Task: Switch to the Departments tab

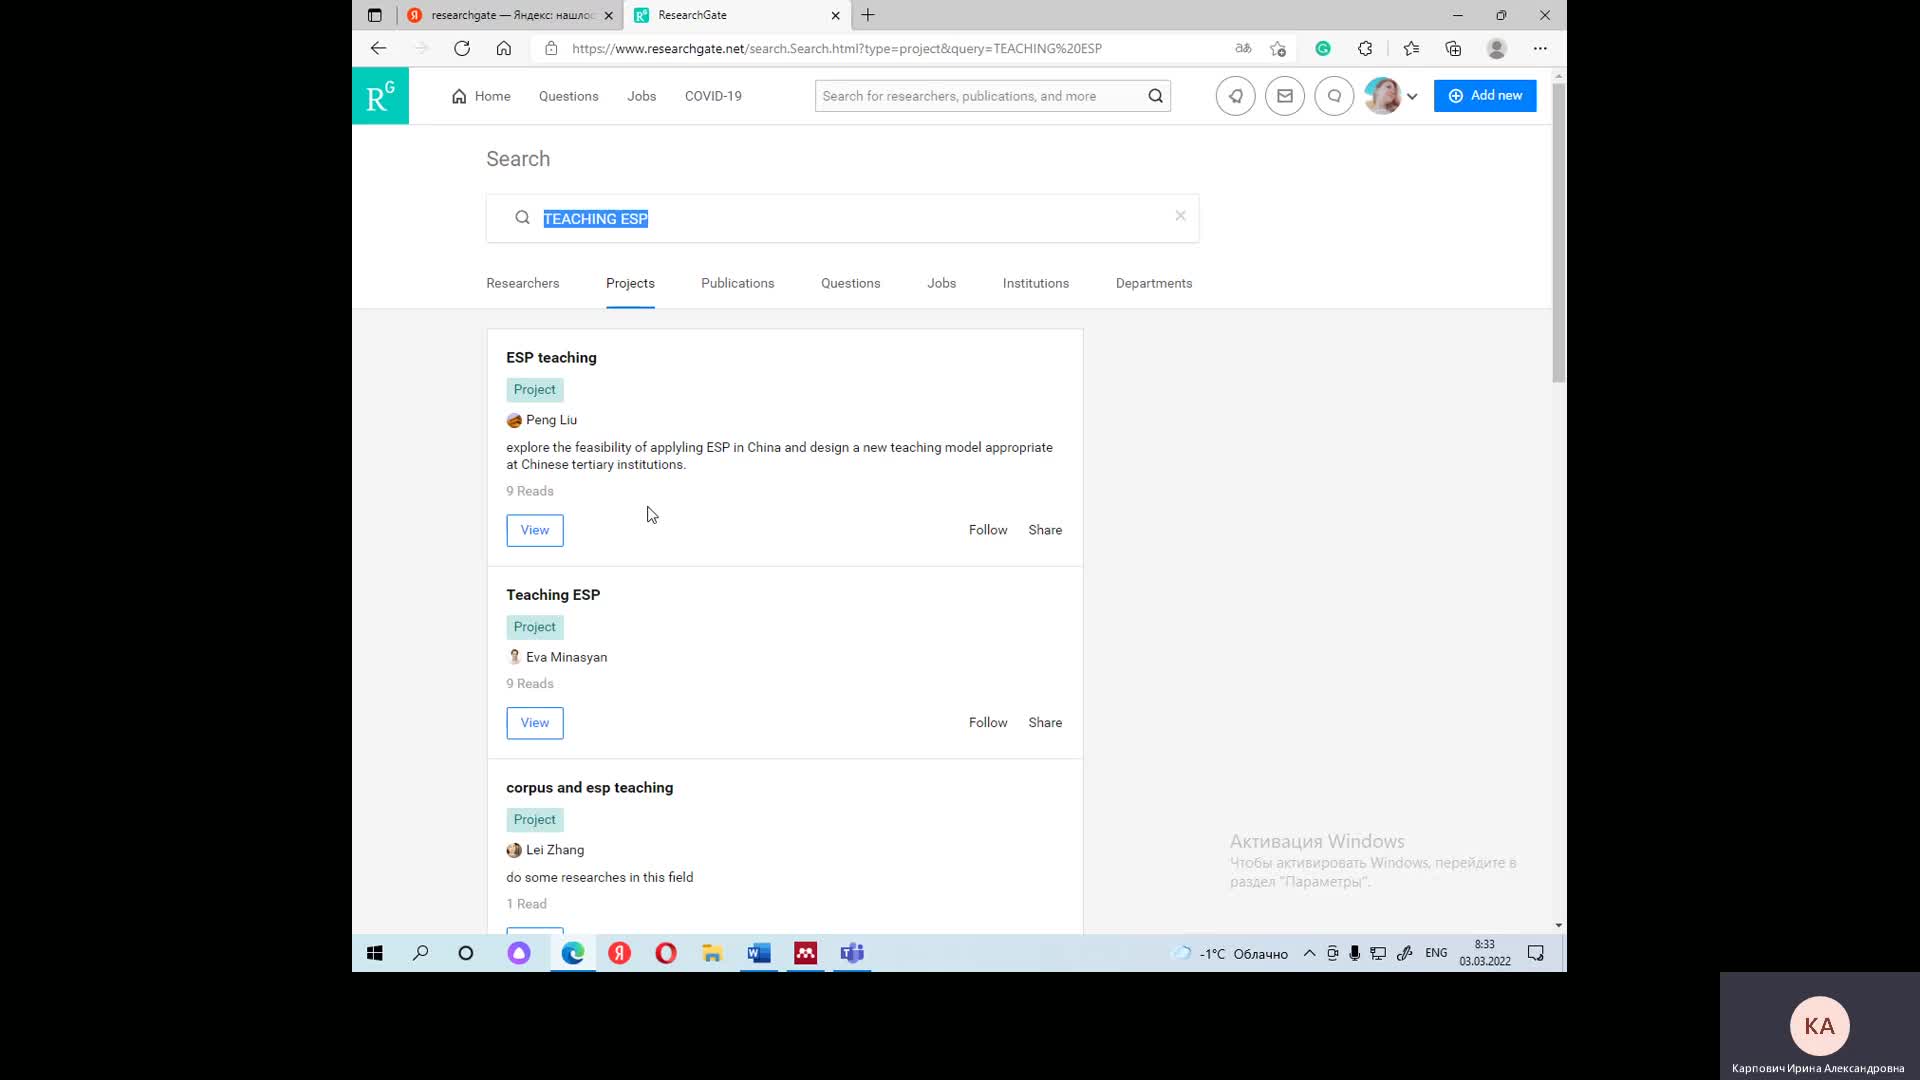Action: [x=1153, y=283]
